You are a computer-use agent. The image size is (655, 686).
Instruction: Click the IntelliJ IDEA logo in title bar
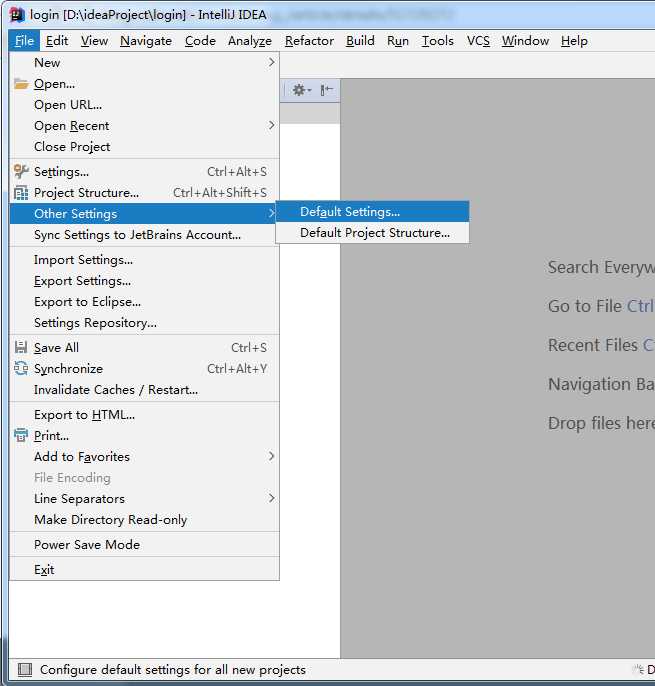[17, 14]
